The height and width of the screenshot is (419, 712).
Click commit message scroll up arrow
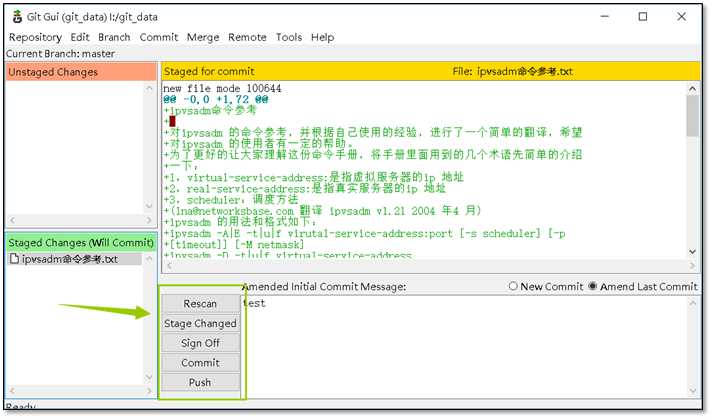(692, 303)
